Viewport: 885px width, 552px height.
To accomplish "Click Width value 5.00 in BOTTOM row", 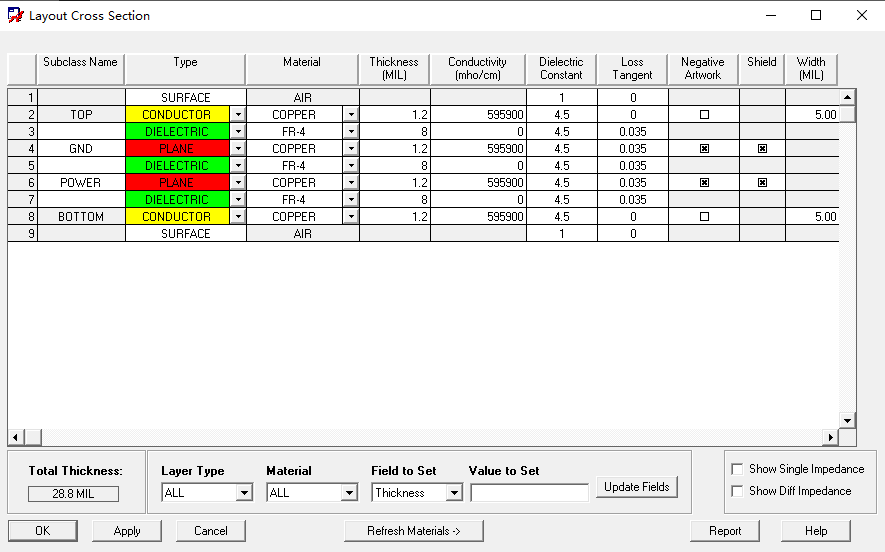I will 812,216.
